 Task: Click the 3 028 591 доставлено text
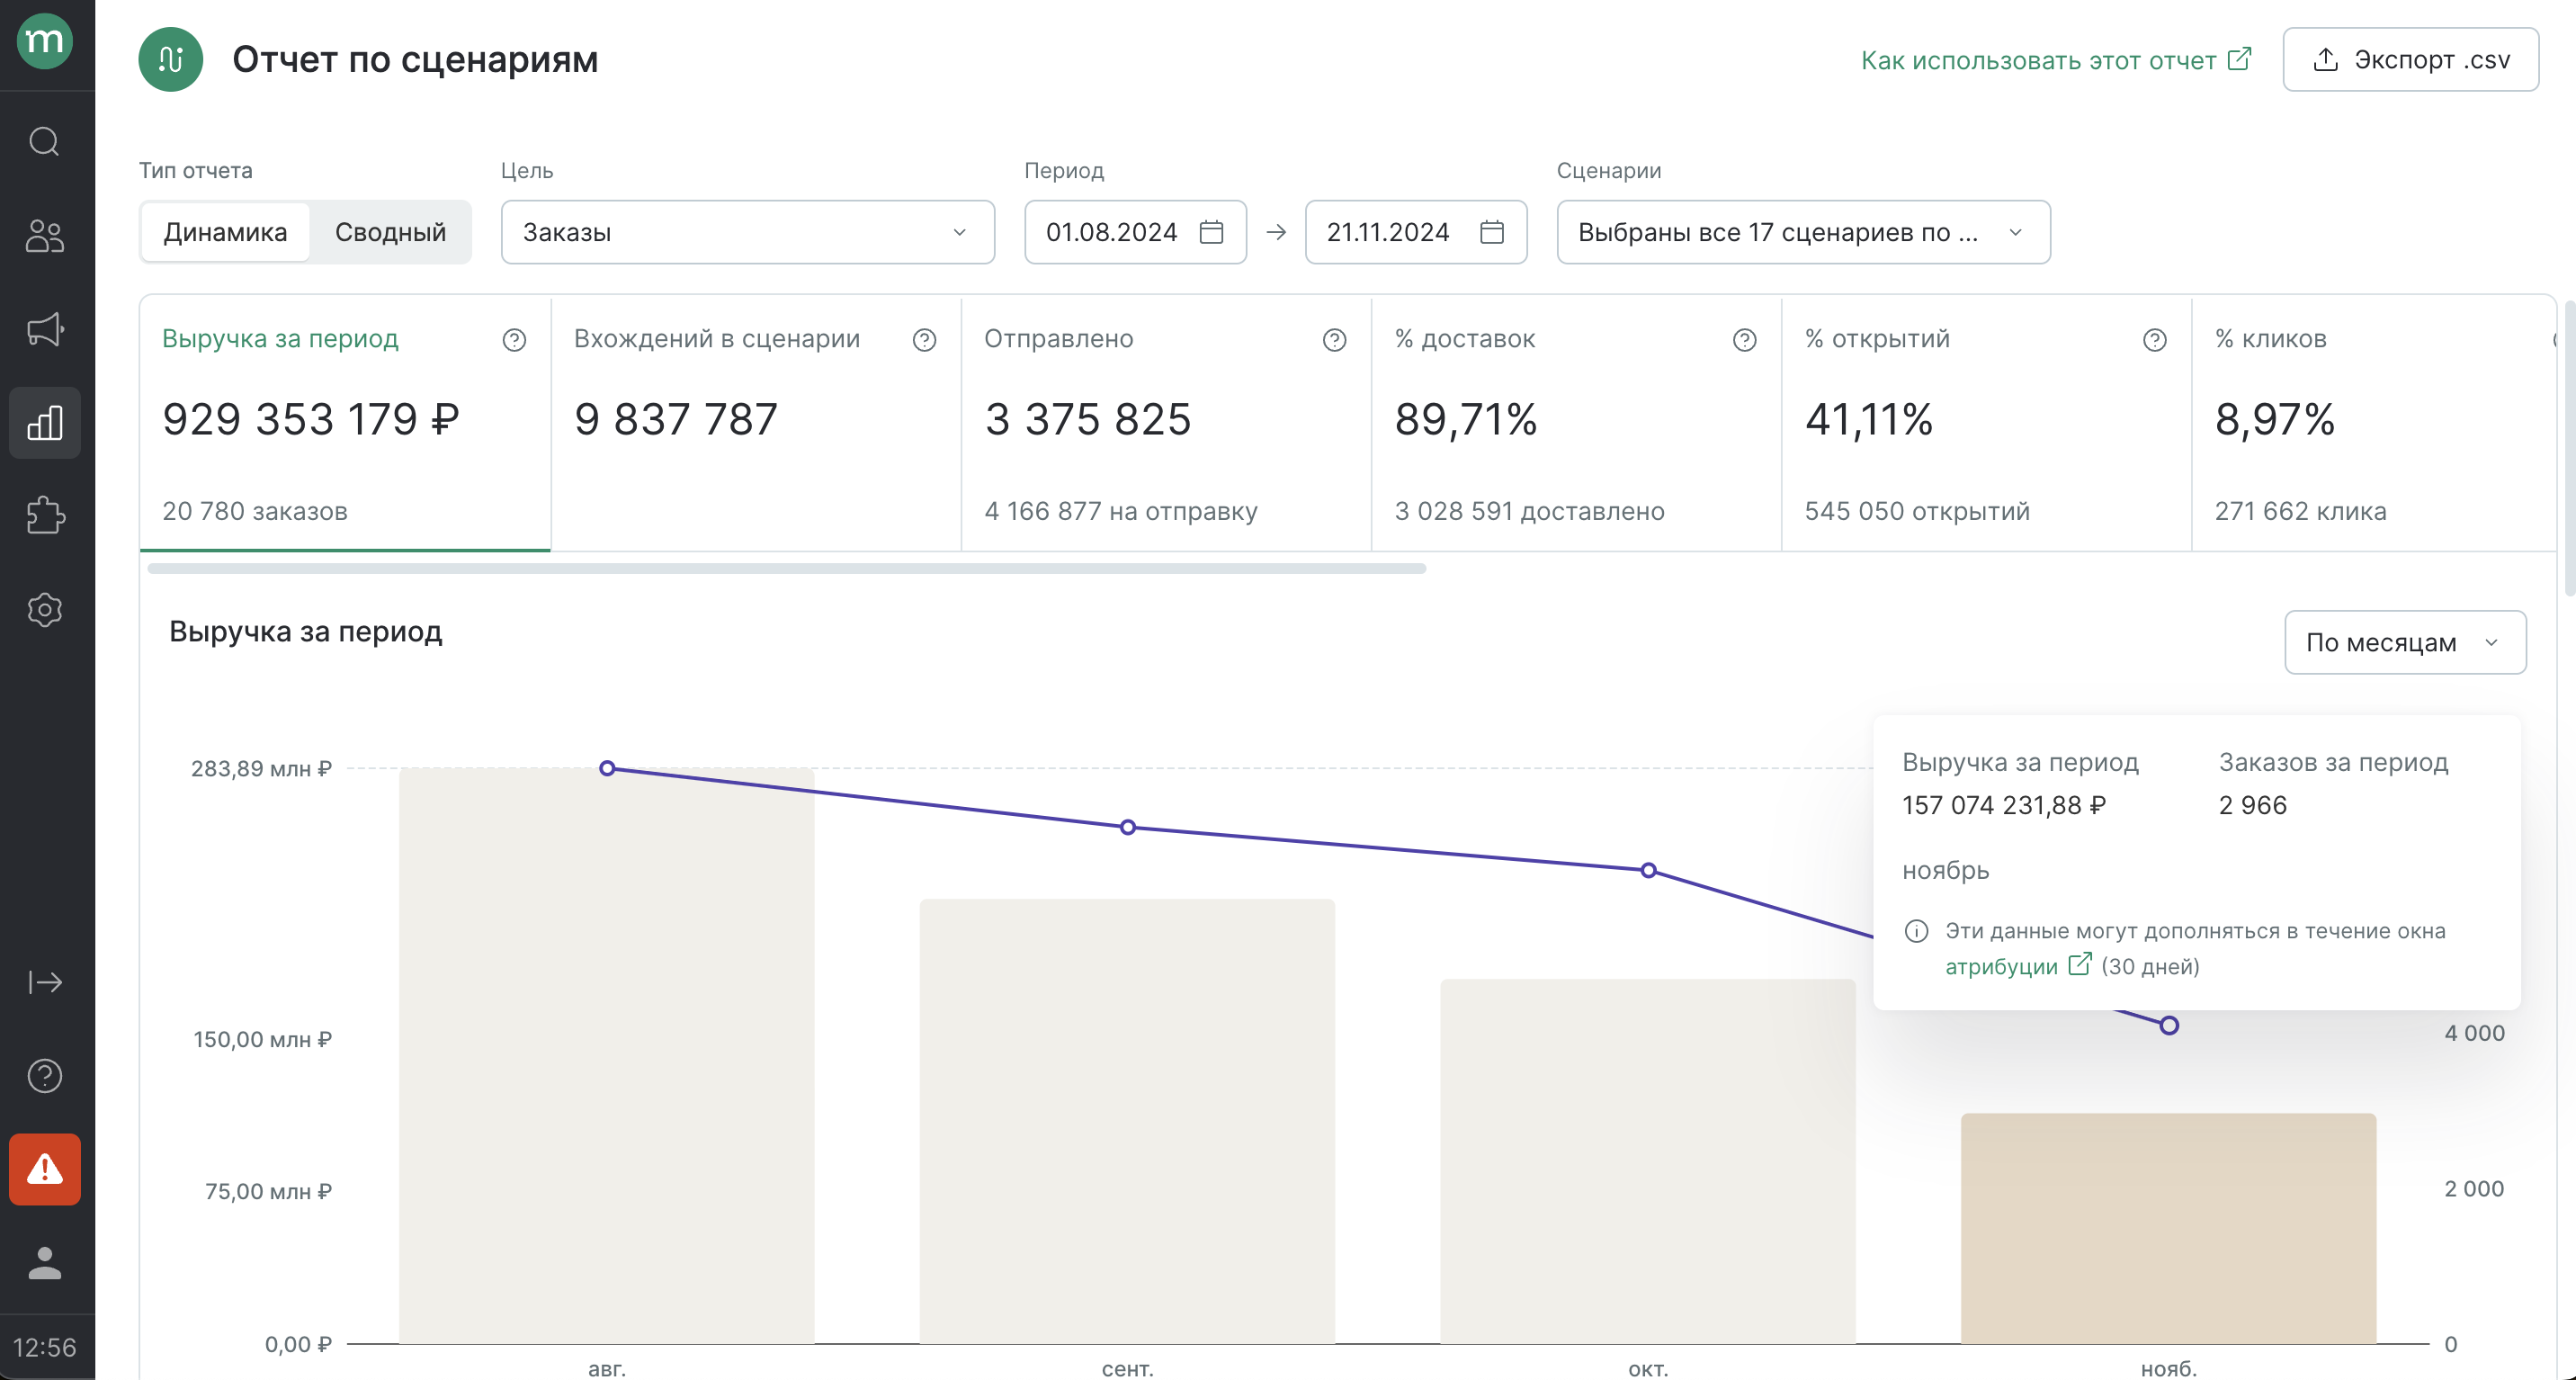tap(1530, 511)
